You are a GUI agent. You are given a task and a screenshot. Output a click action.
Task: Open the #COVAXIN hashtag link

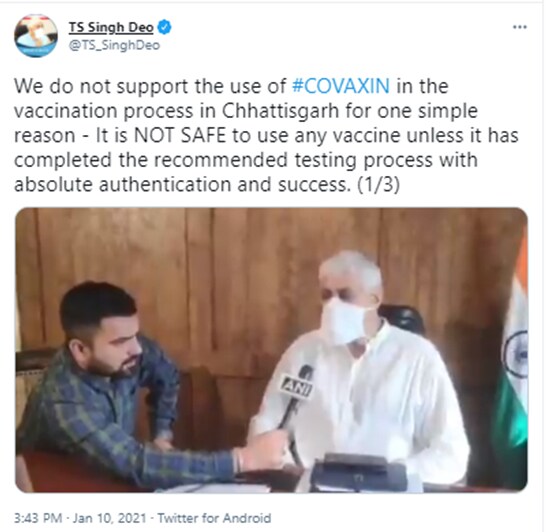[x=341, y=86]
